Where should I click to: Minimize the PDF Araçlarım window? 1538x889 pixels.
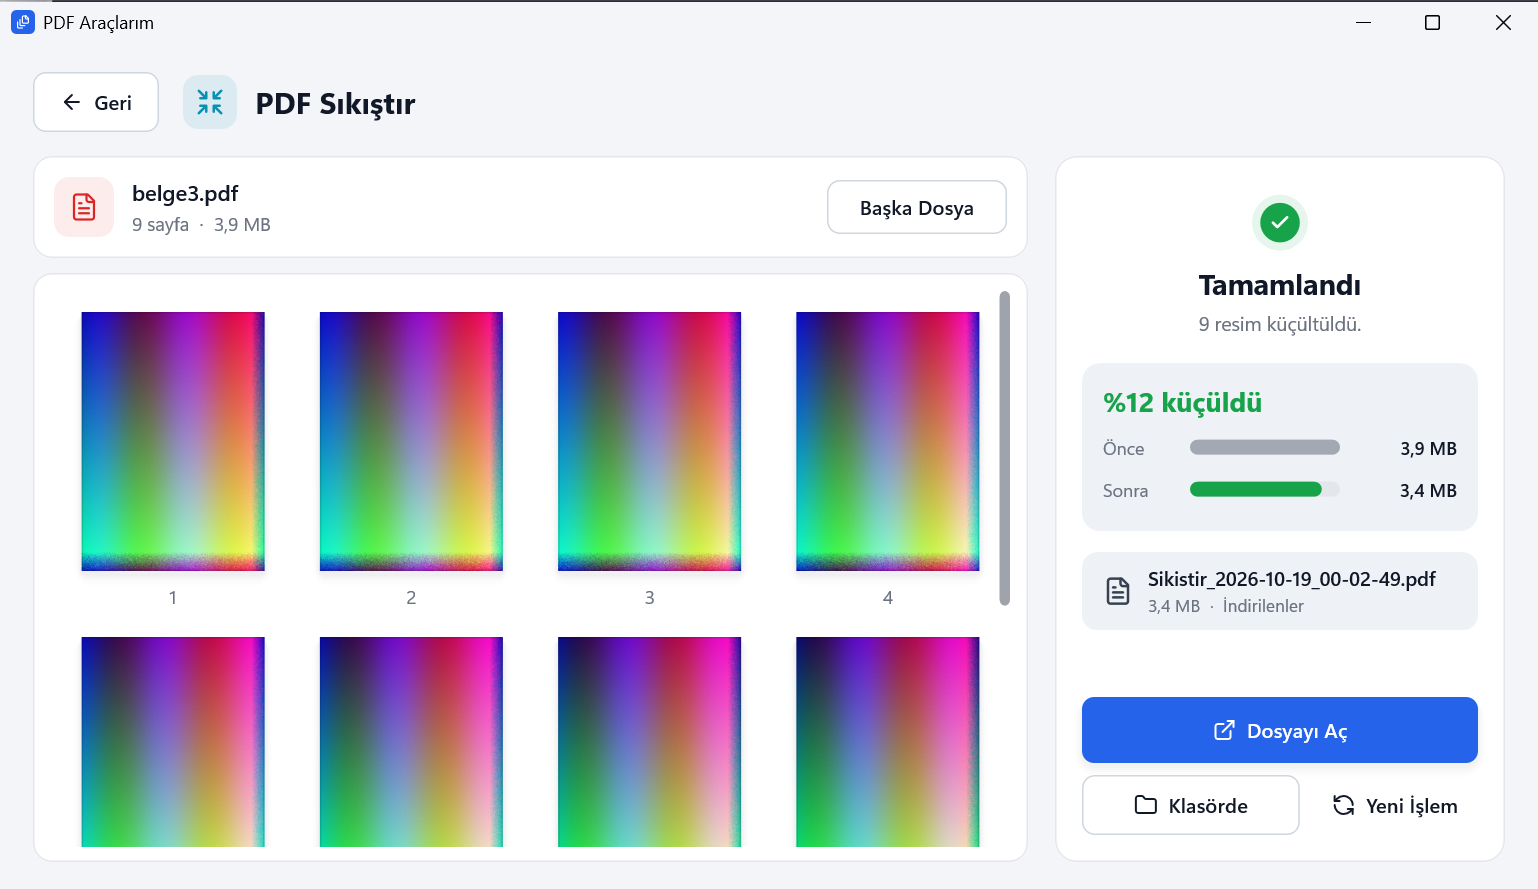click(1363, 22)
